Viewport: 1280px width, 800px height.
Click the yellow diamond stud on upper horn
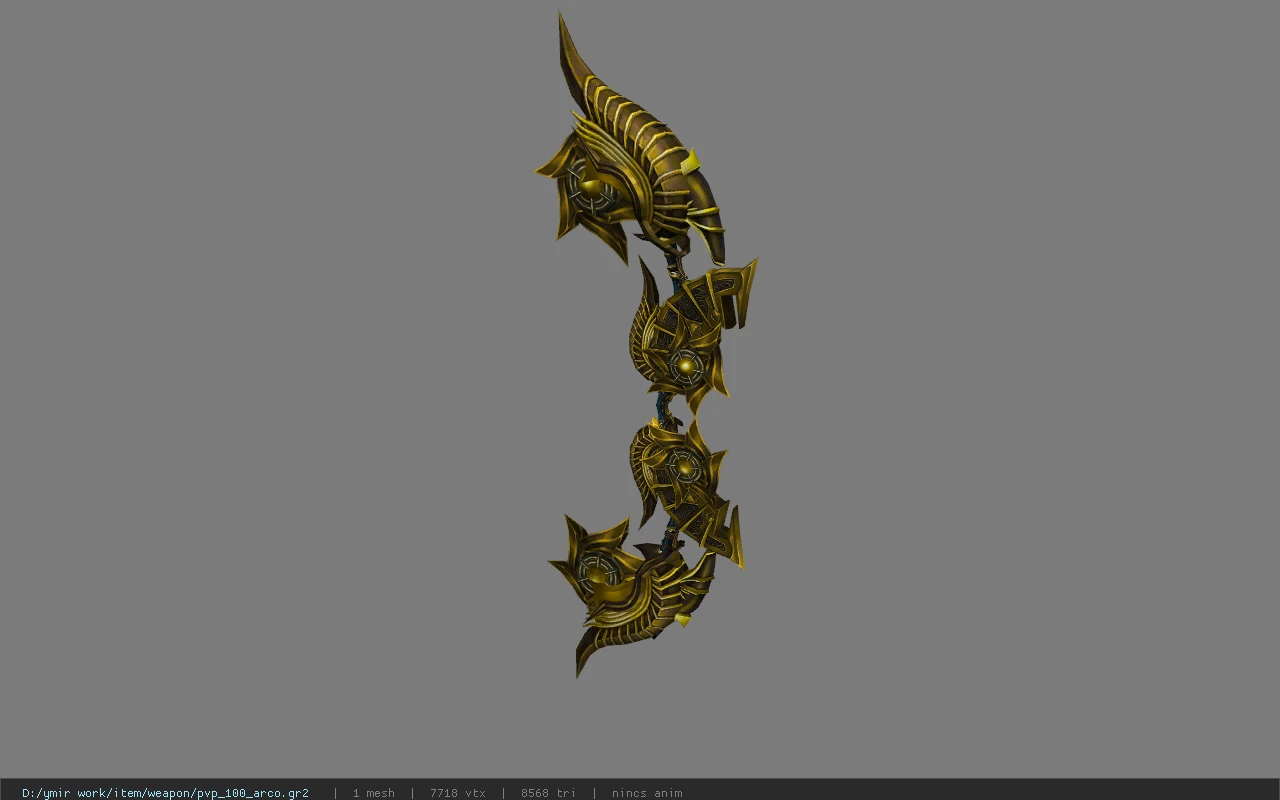[x=690, y=162]
